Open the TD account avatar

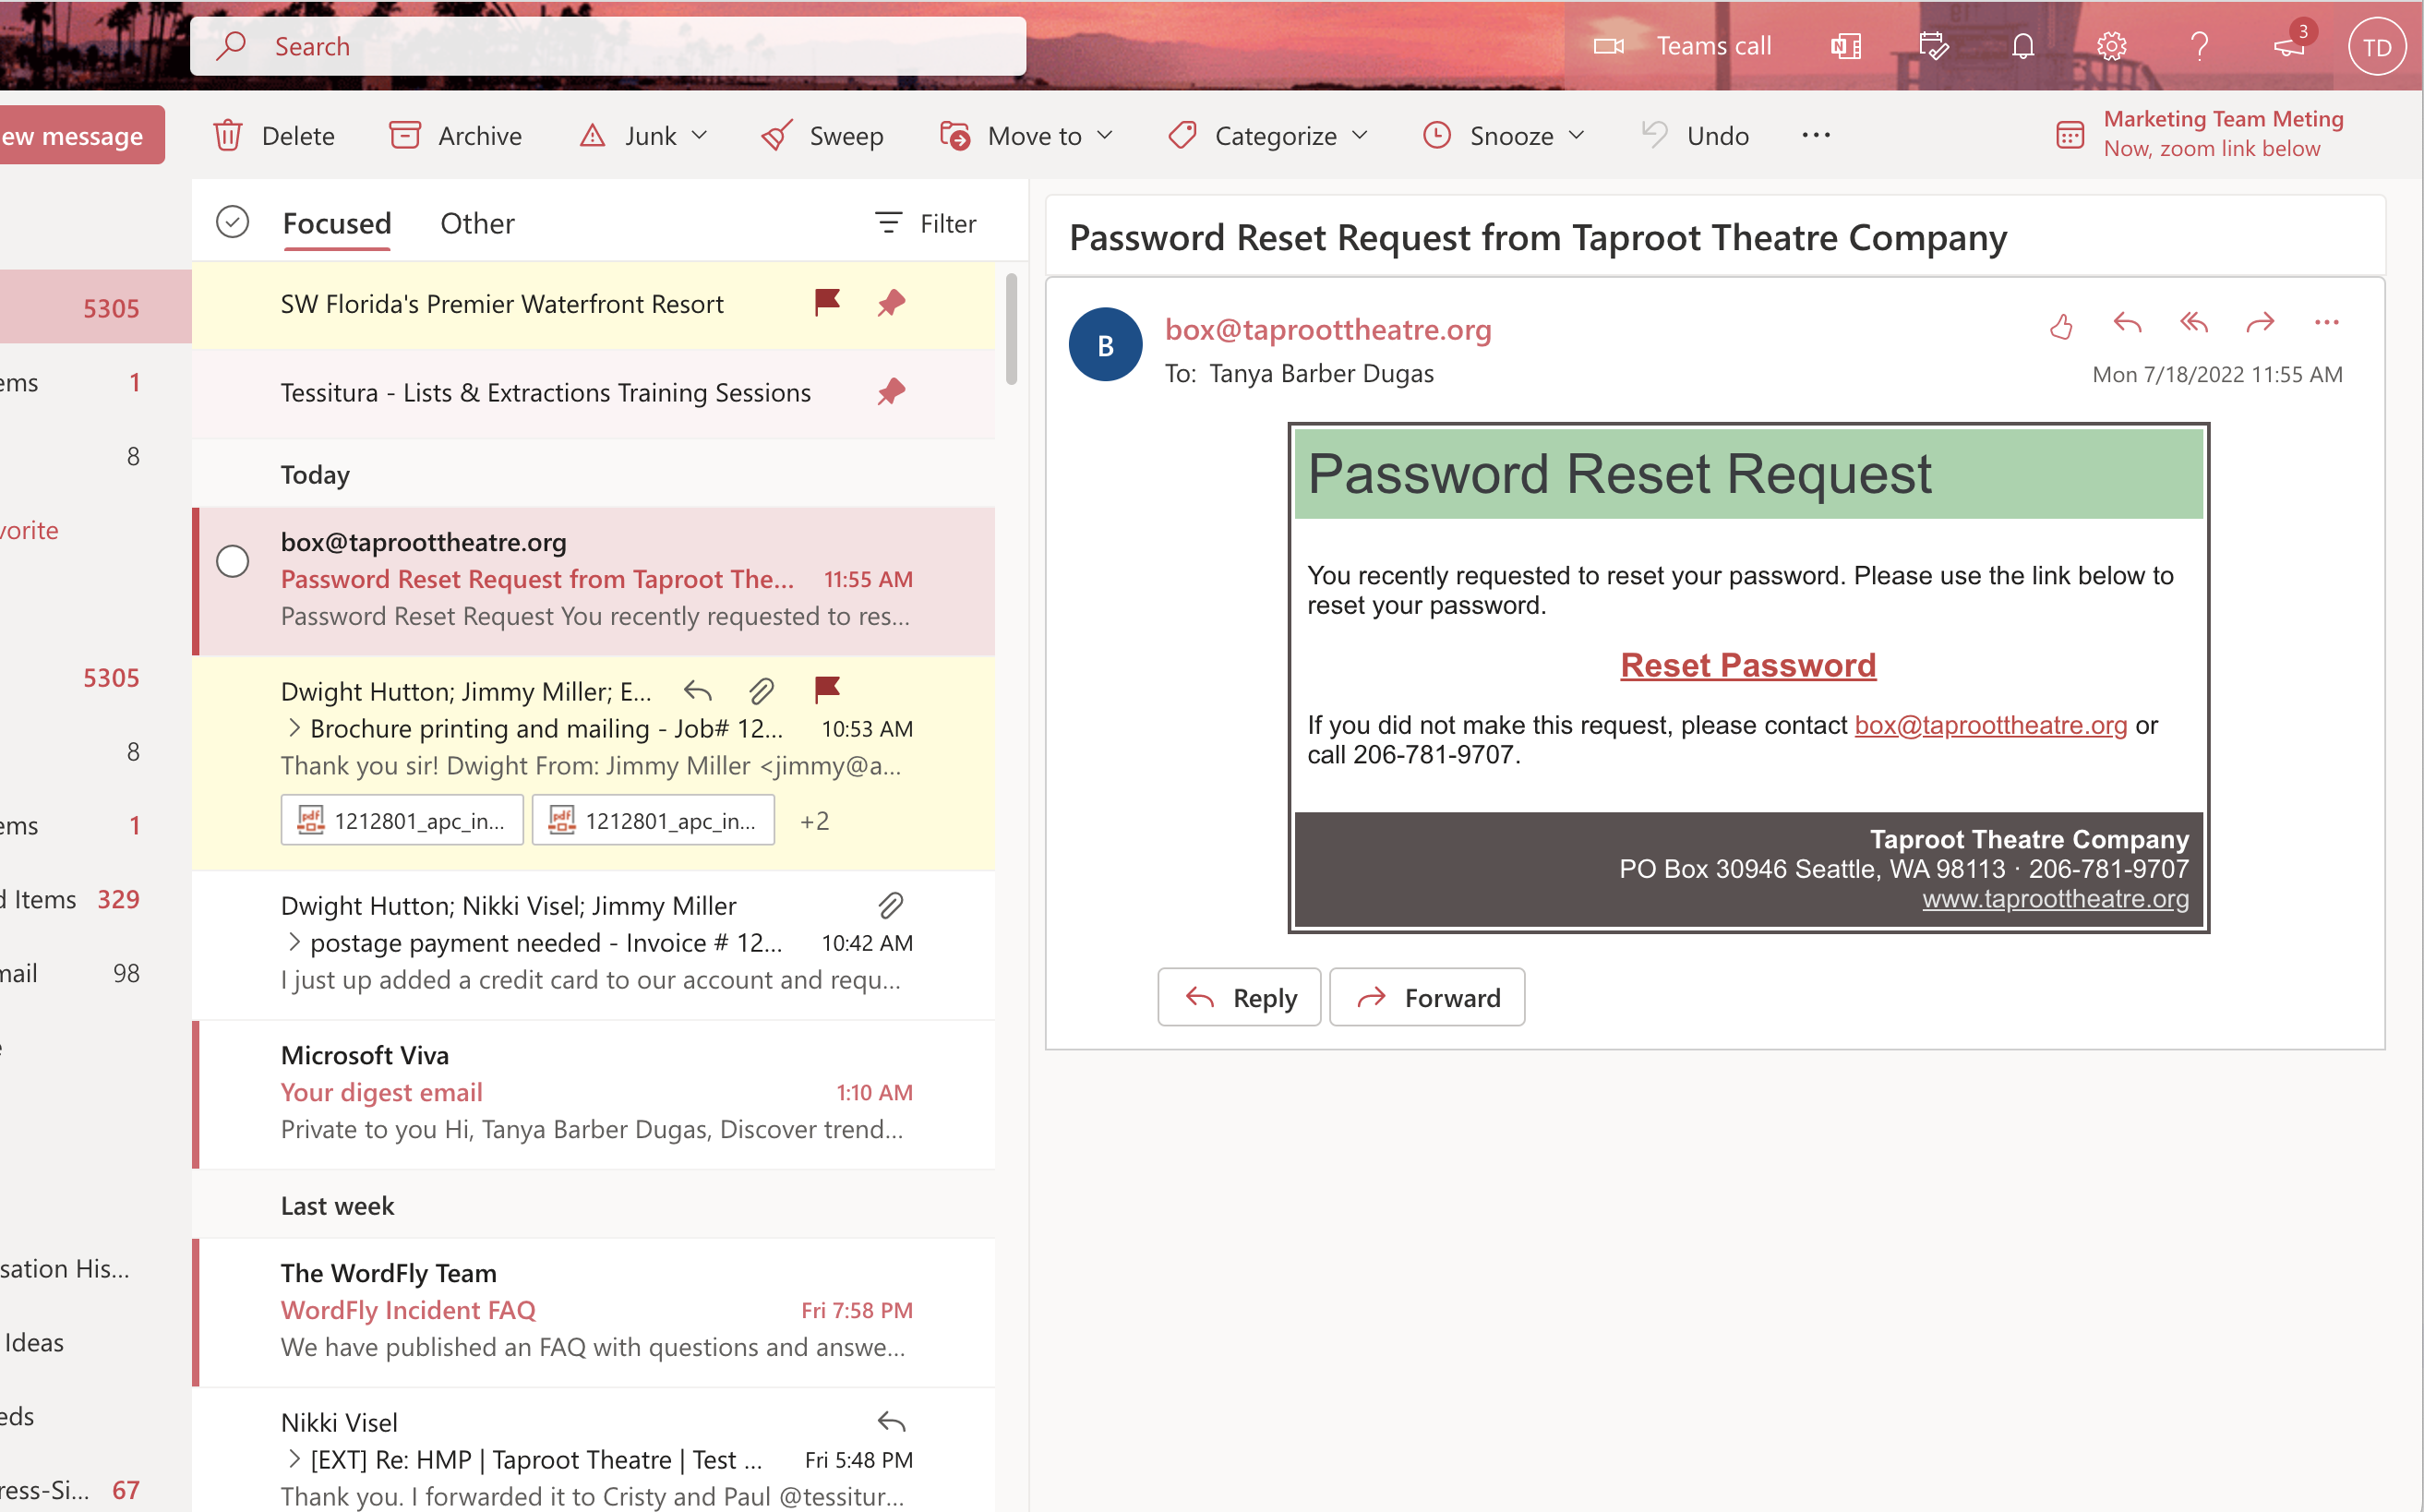(x=2376, y=46)
